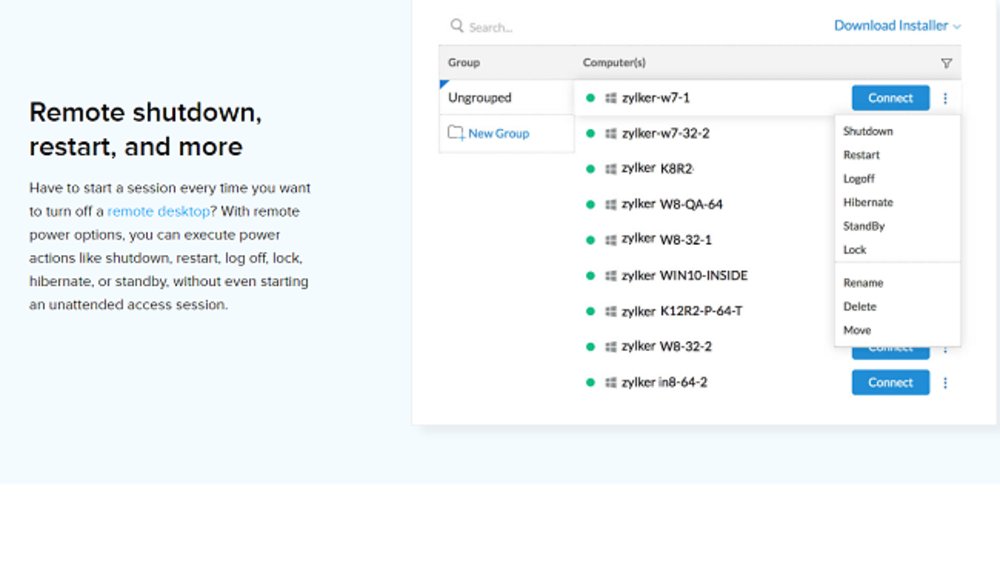1000x586 pixels.
Task: Click the search magnifier icon
Action: (x=456, y=26)
